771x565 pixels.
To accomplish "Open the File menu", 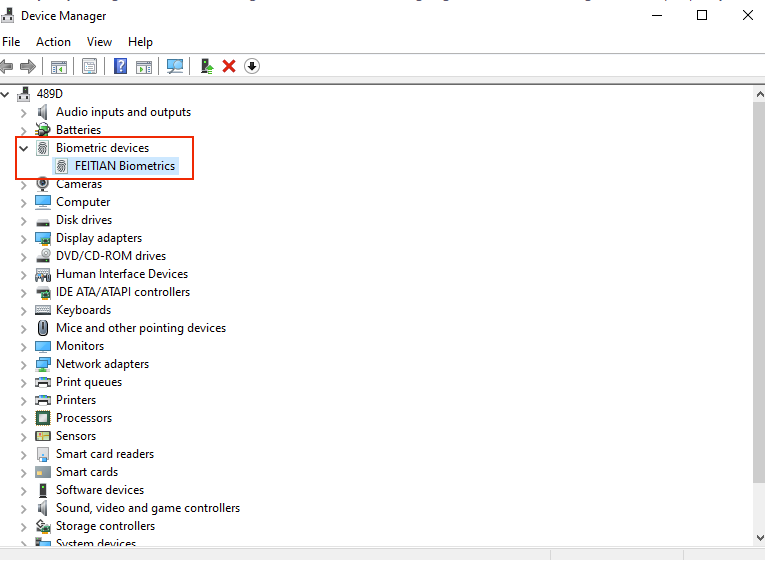I will [x=11, y=42].
